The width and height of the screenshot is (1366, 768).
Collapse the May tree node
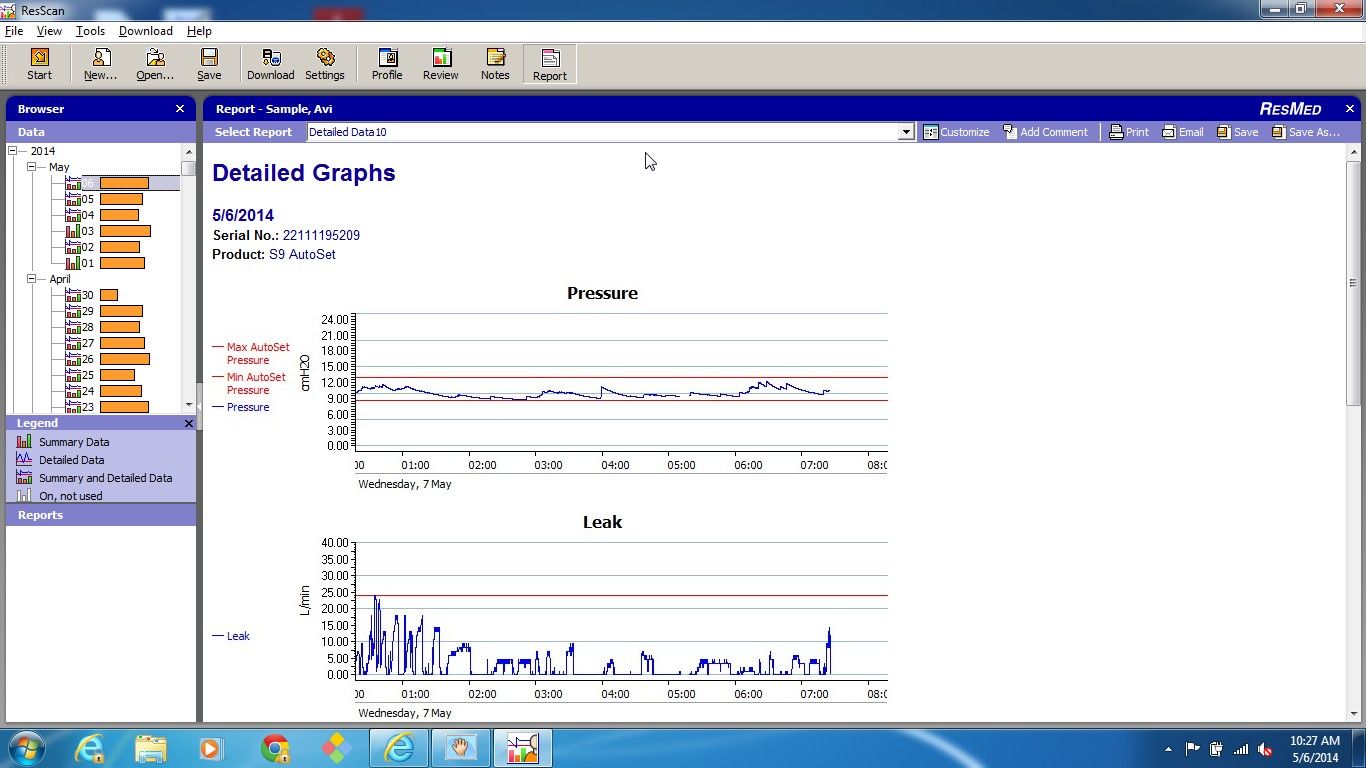[x=31, y=167]
